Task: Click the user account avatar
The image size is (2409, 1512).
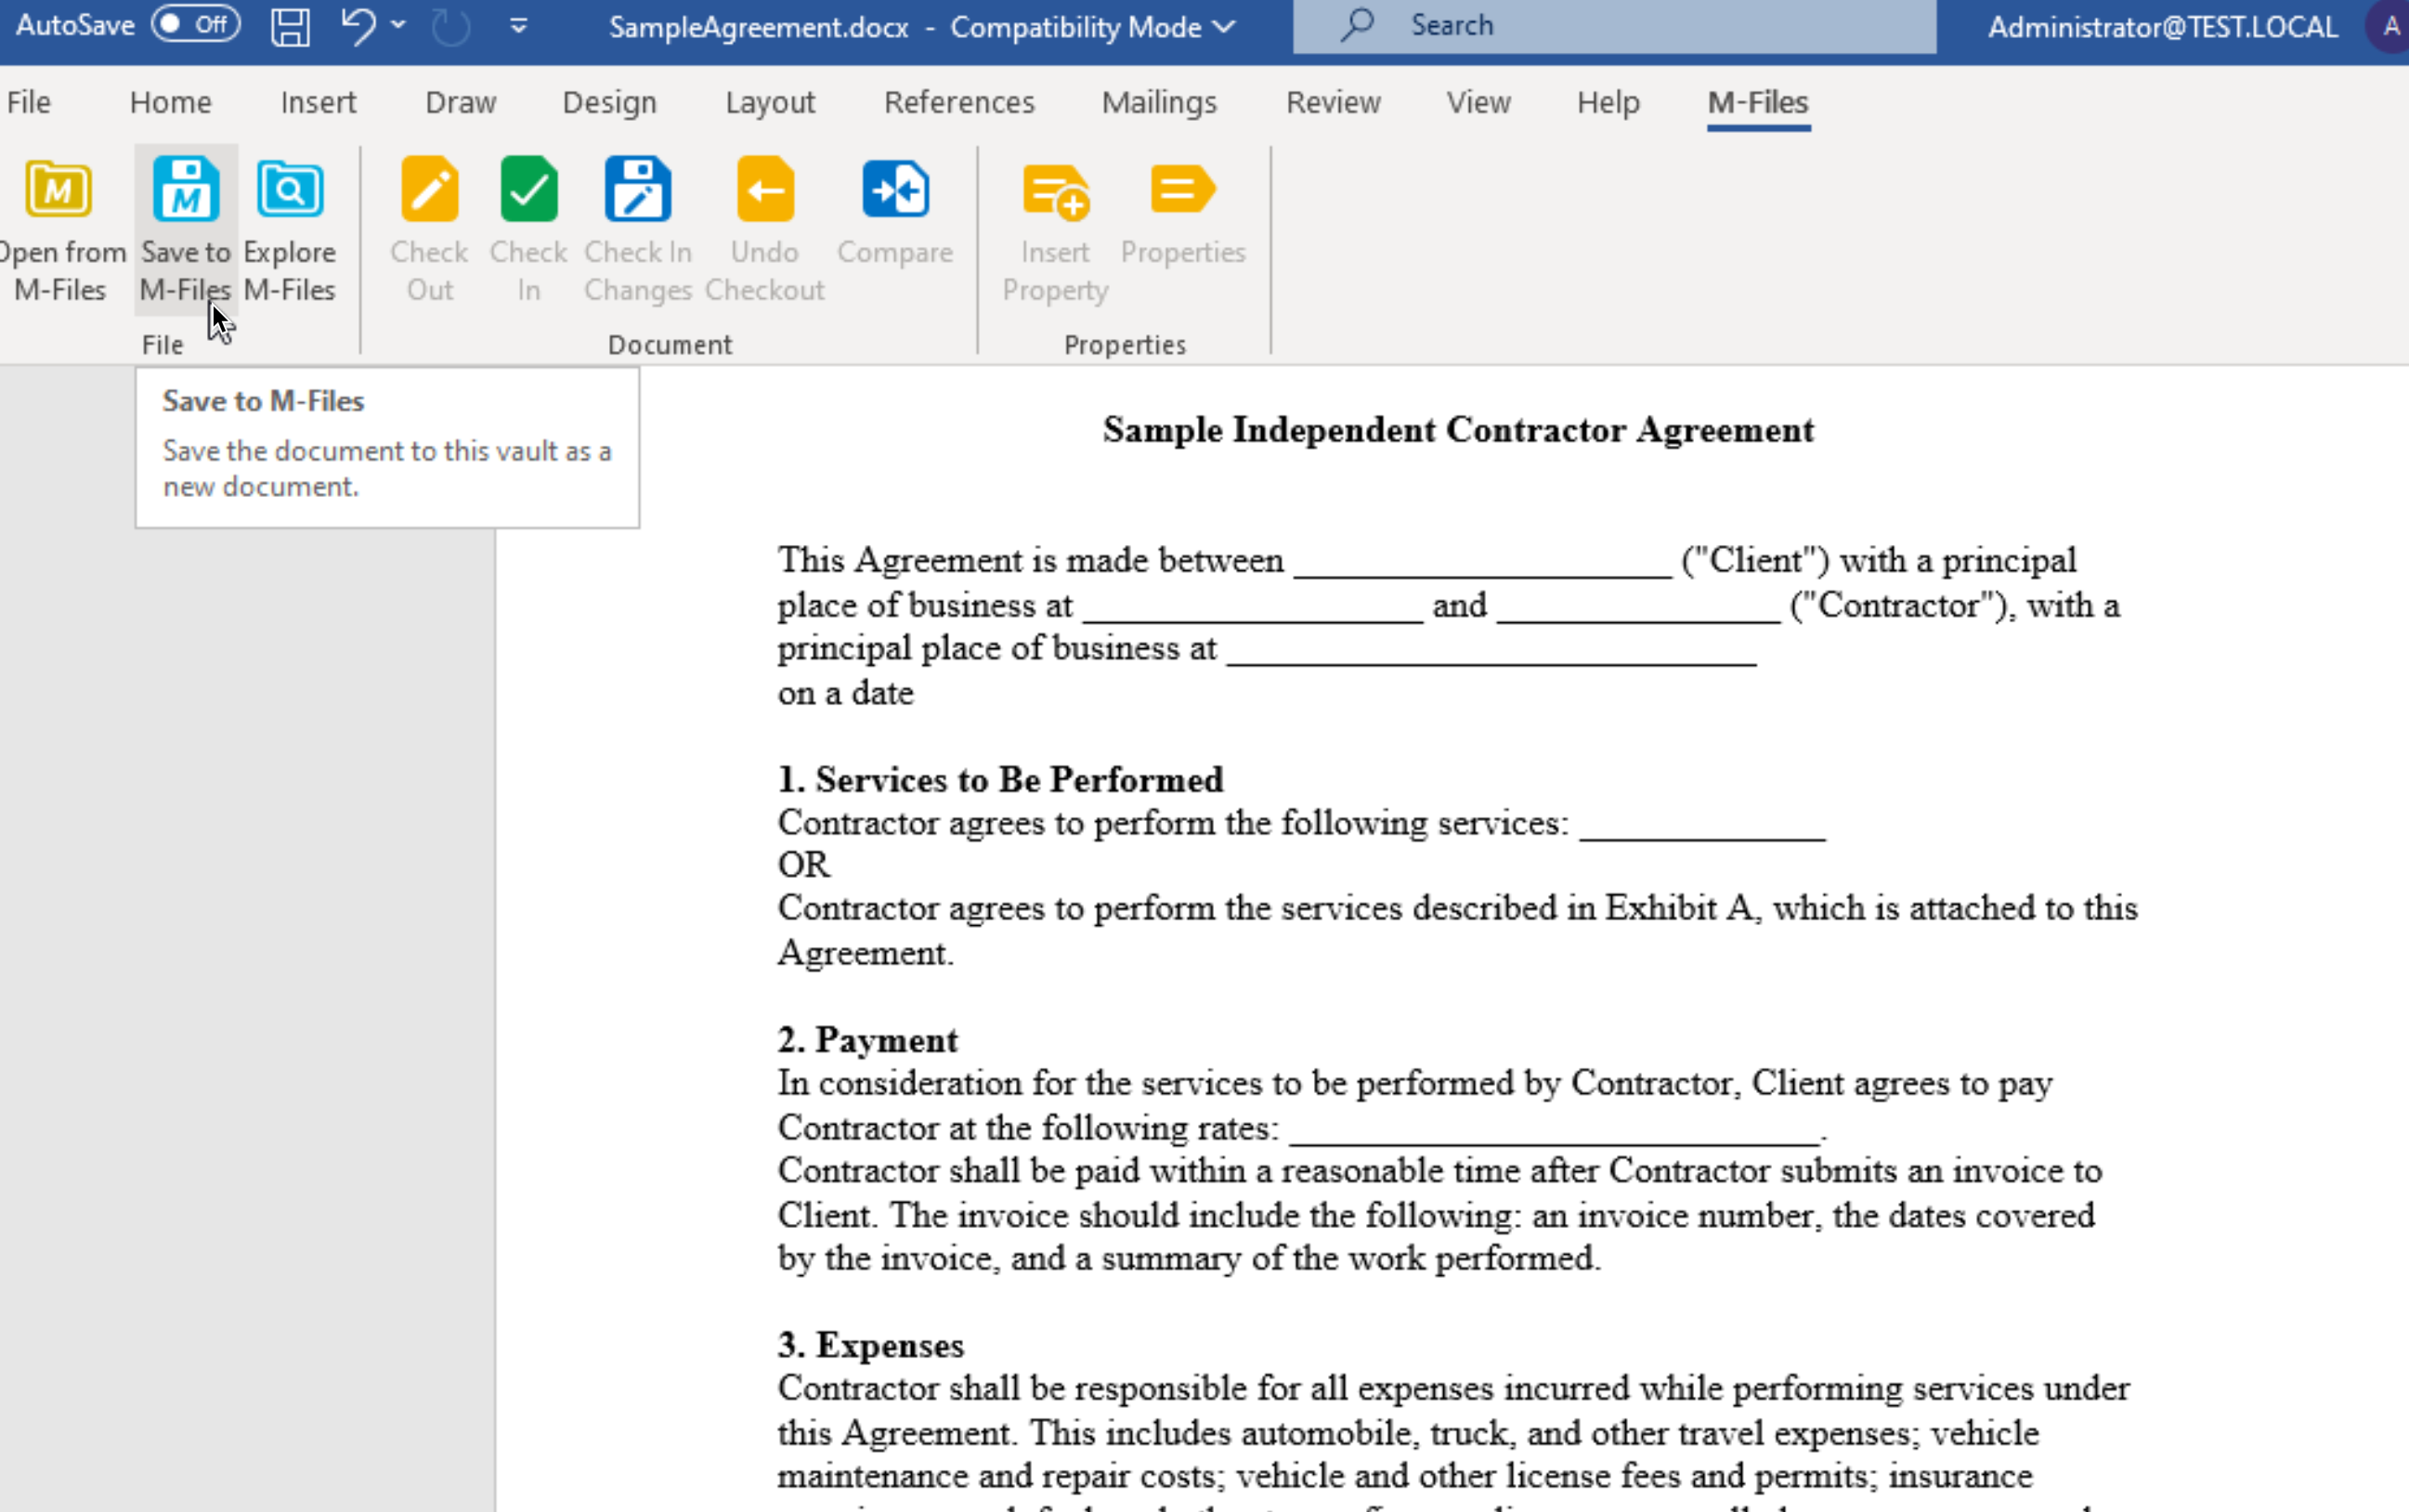Action: (x=2389, y=27)
